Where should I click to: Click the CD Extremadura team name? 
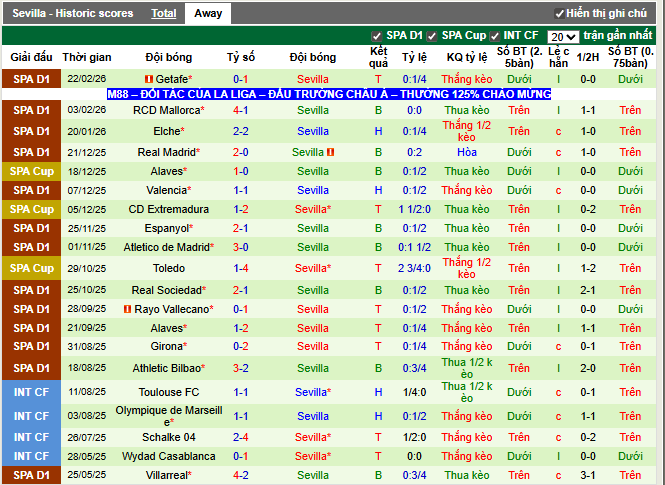169,209
